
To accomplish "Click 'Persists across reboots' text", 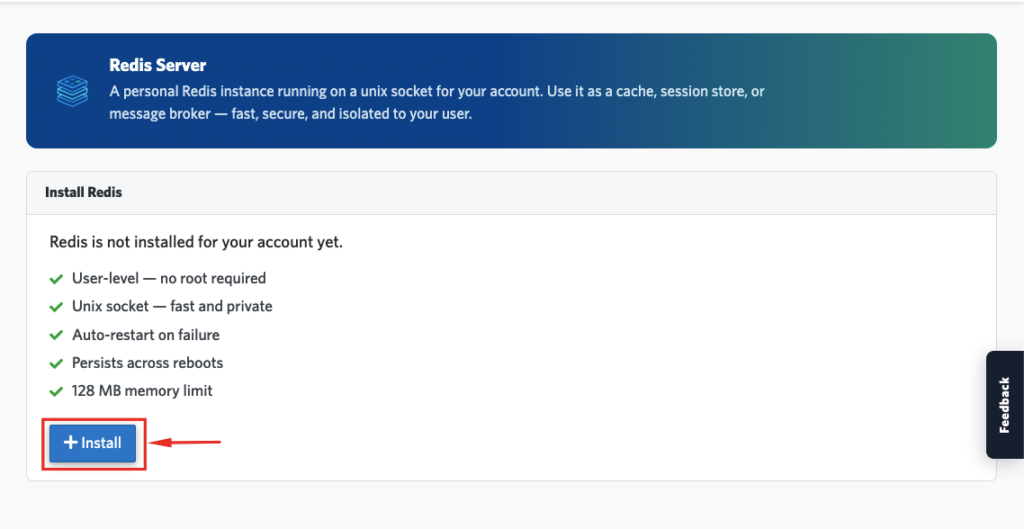I will point(148,363).
